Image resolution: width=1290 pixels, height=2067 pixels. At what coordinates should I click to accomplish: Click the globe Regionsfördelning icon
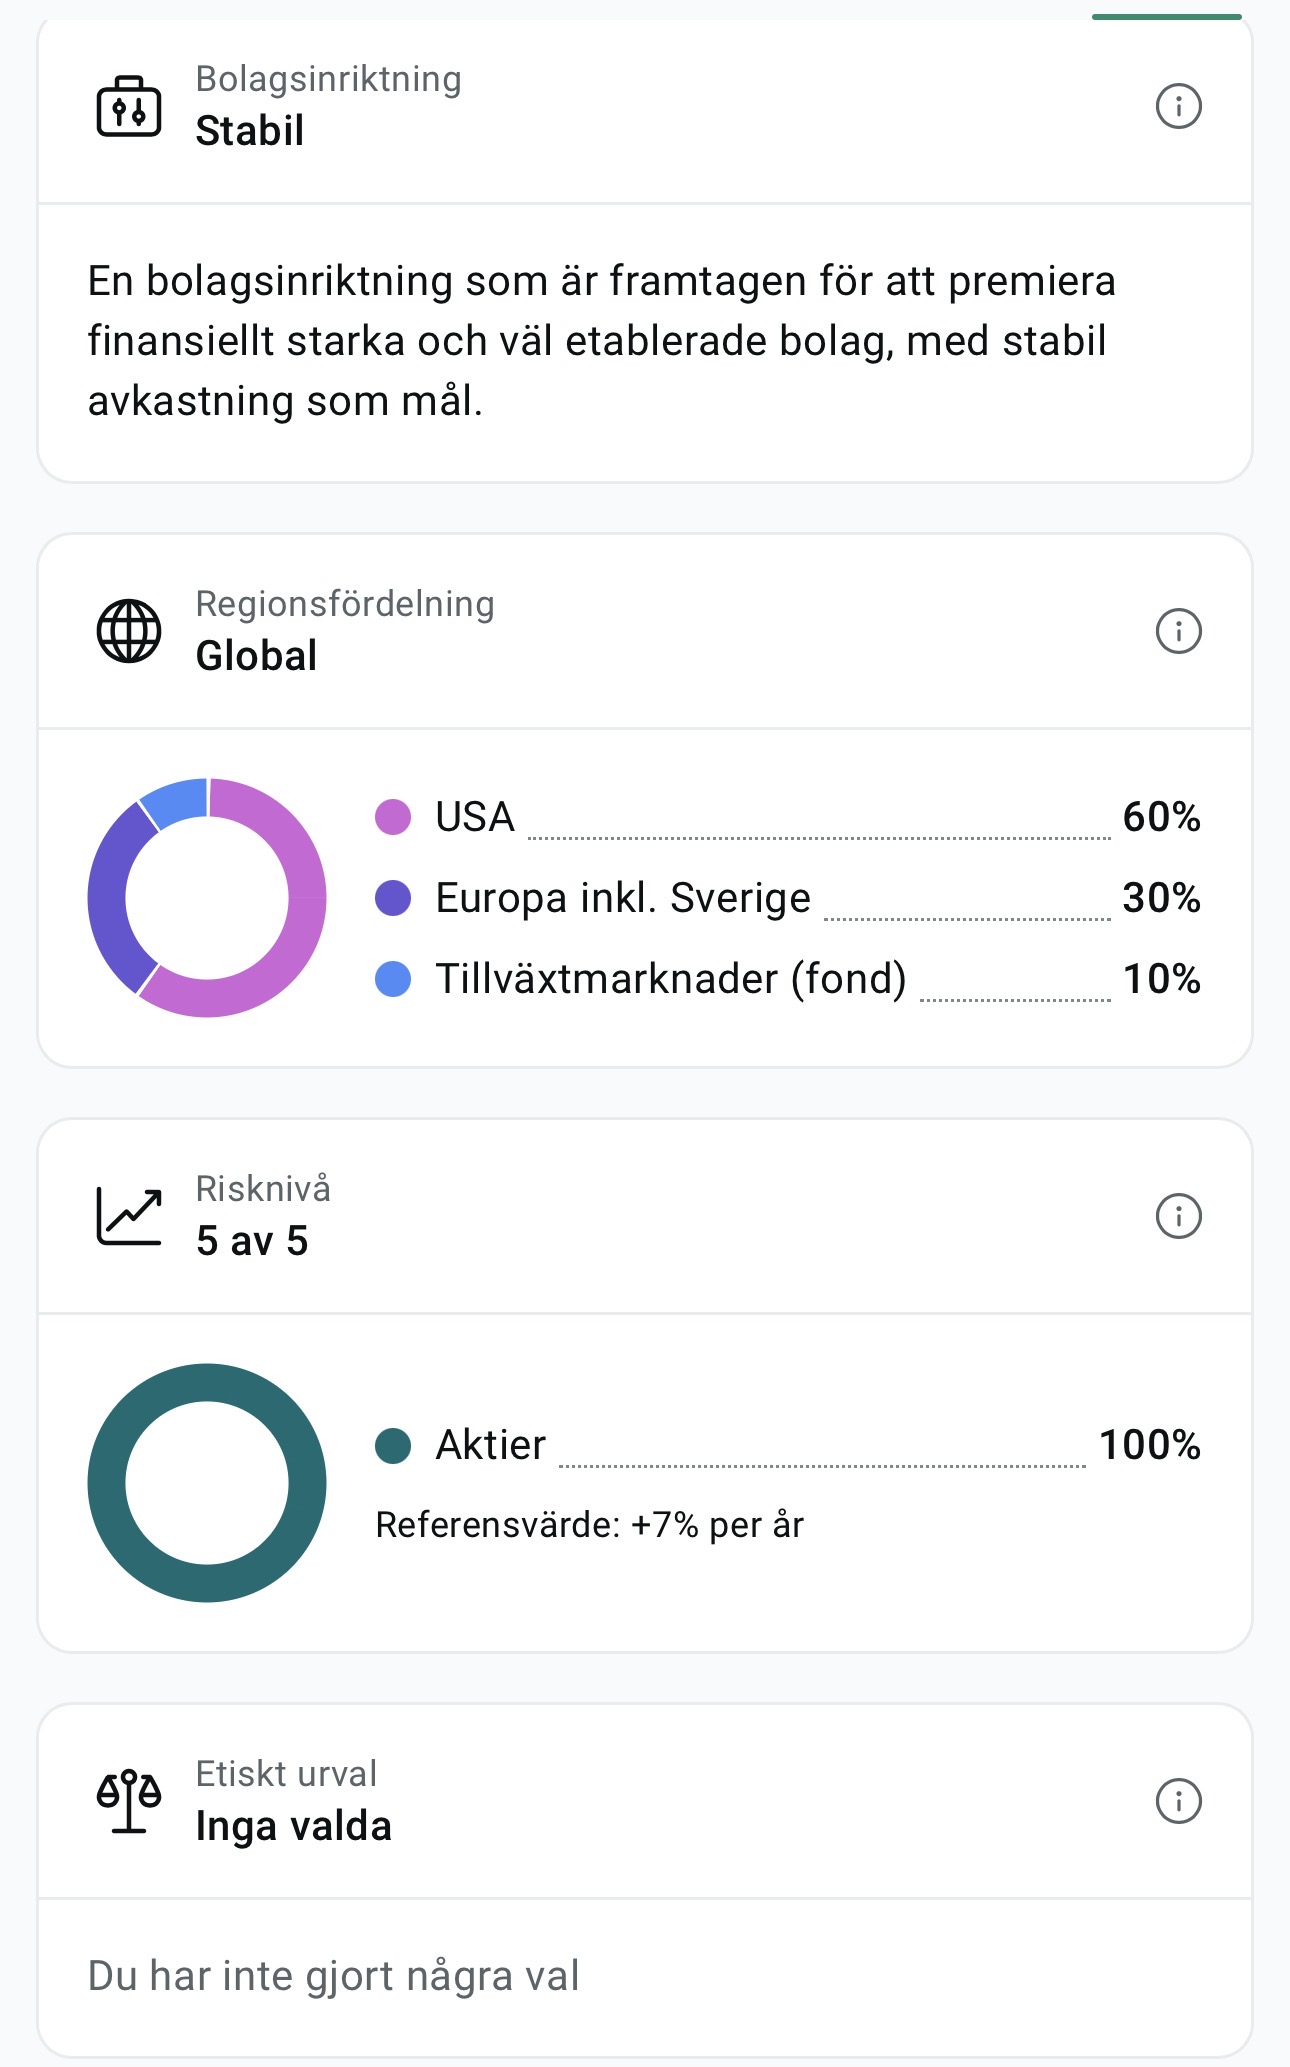click(129, 631)
